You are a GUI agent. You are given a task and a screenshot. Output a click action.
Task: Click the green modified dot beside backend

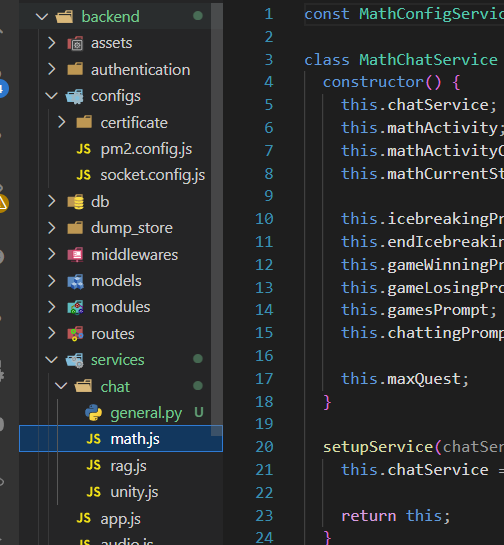[x=198, y=16]
